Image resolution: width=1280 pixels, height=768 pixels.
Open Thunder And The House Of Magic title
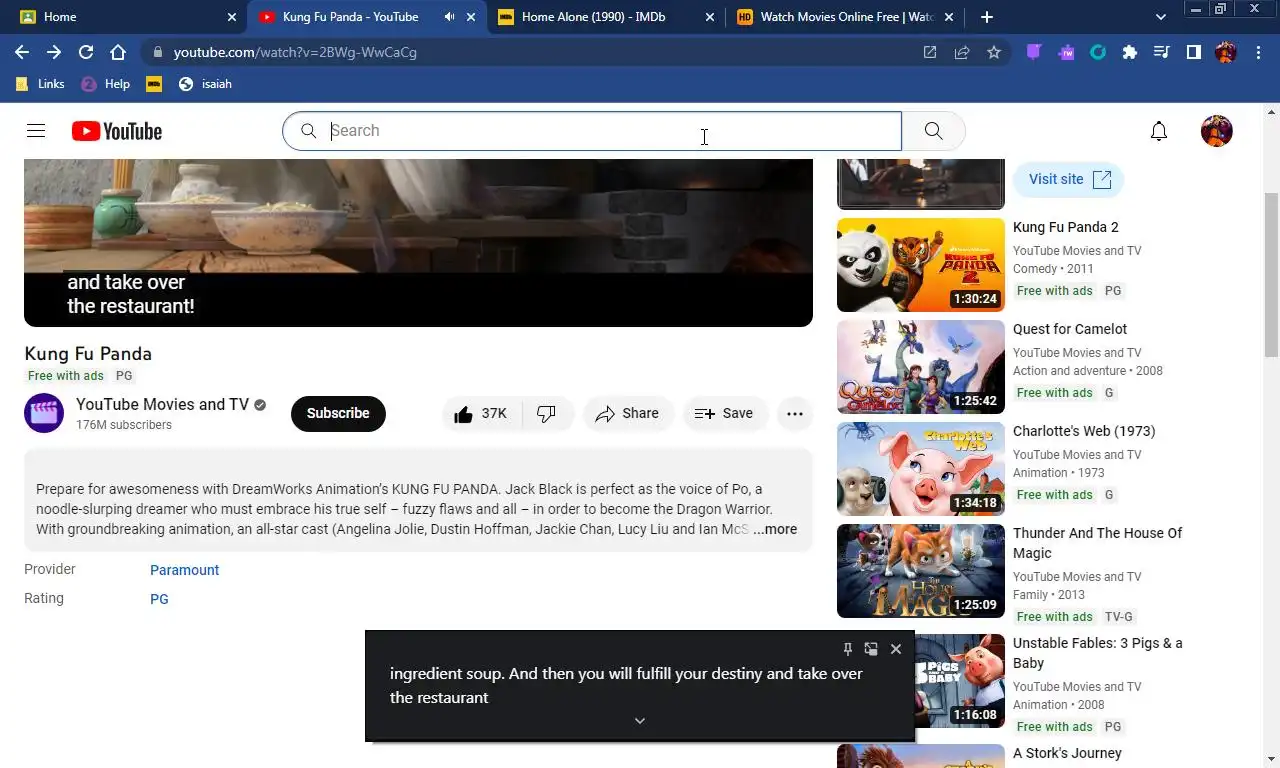coord(1097,543)
